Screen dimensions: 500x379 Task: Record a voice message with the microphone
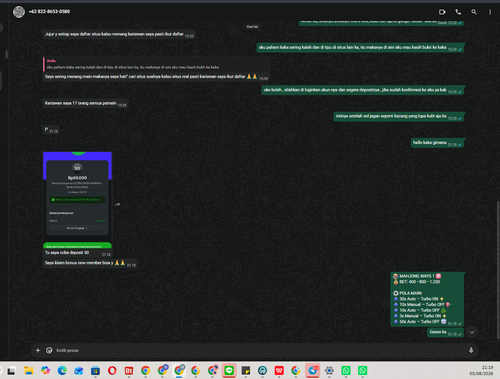(471, 350)
